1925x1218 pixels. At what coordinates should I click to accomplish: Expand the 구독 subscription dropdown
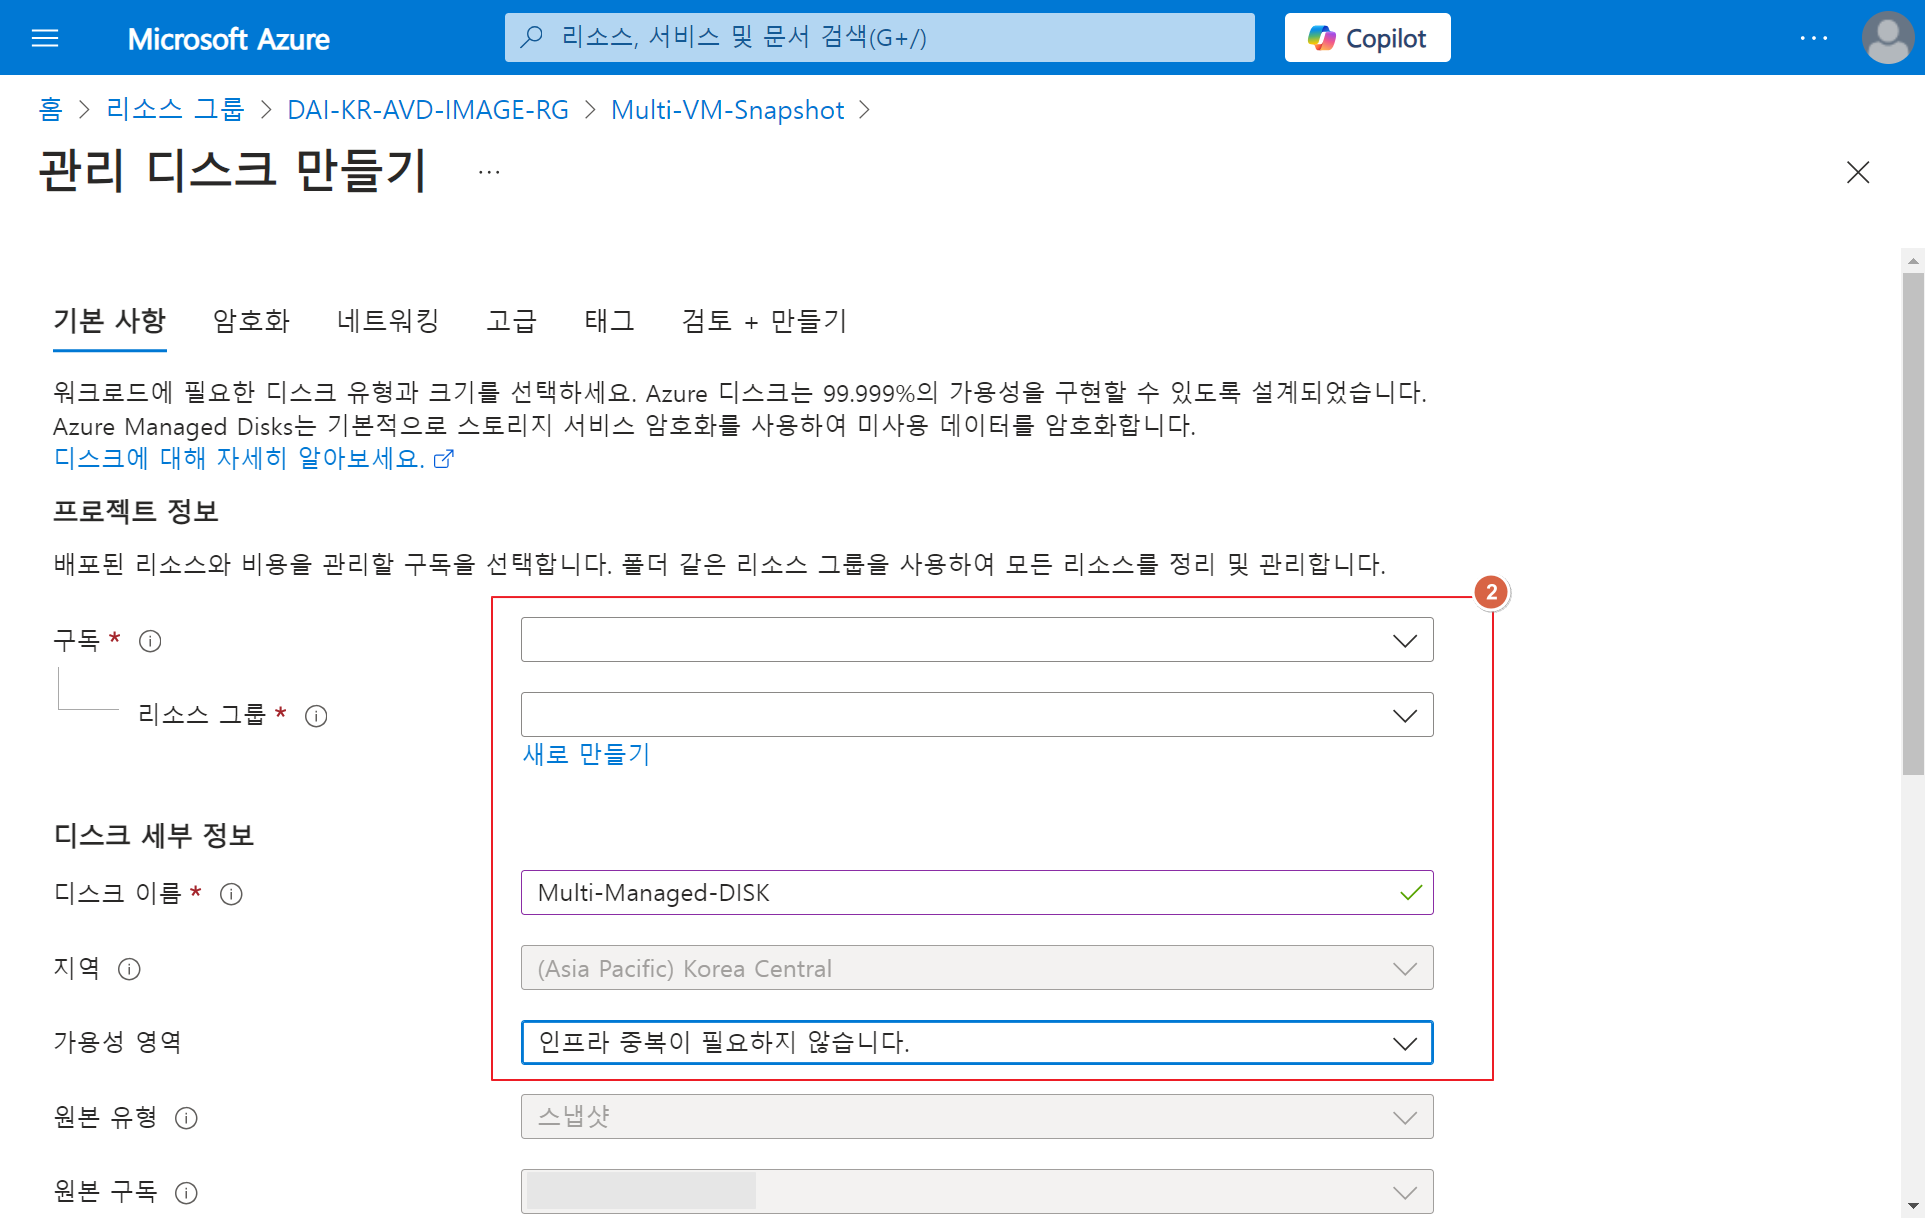[976, 640]
